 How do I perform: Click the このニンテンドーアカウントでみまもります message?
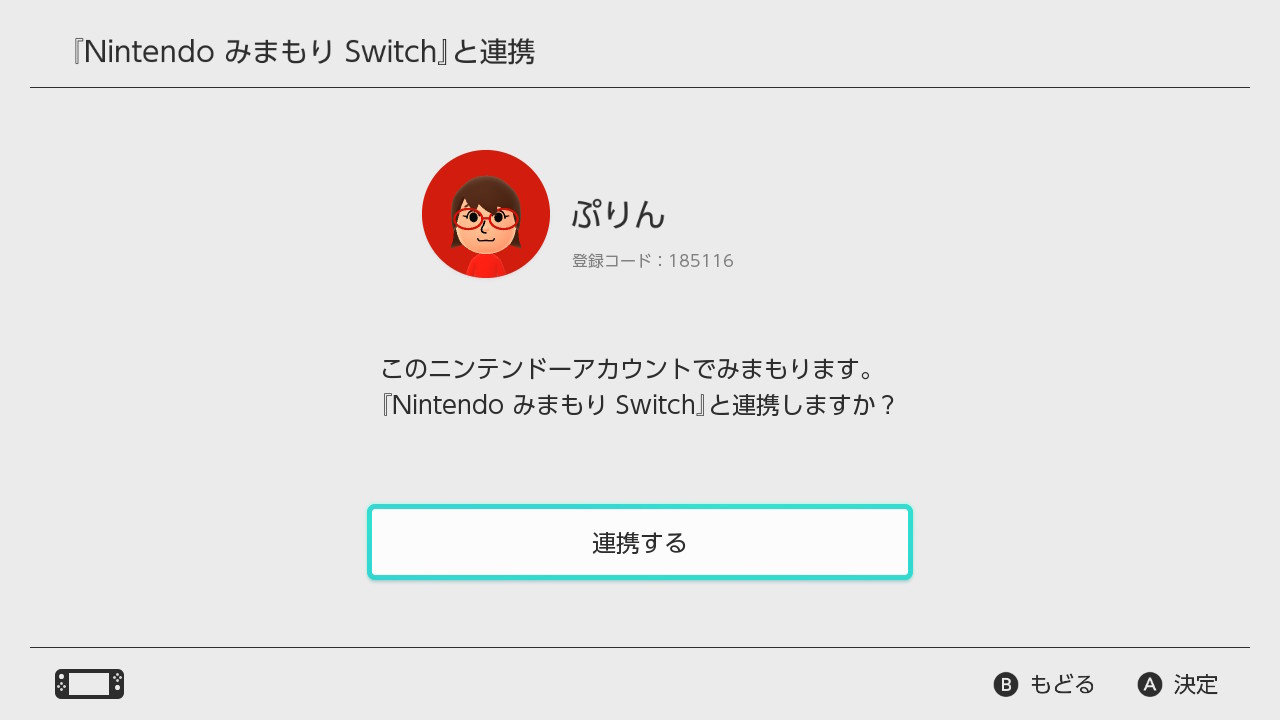click(628, 368)
